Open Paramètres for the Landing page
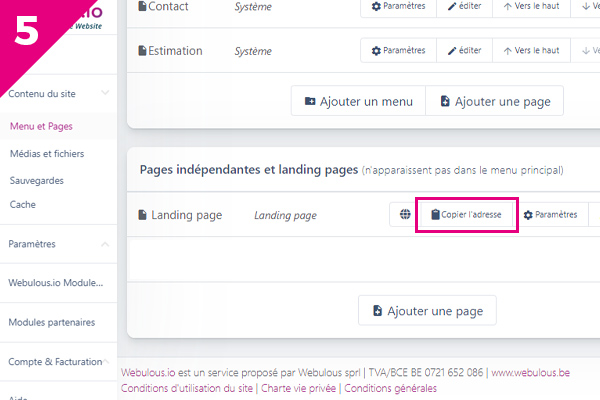 (x=550, y=215)
